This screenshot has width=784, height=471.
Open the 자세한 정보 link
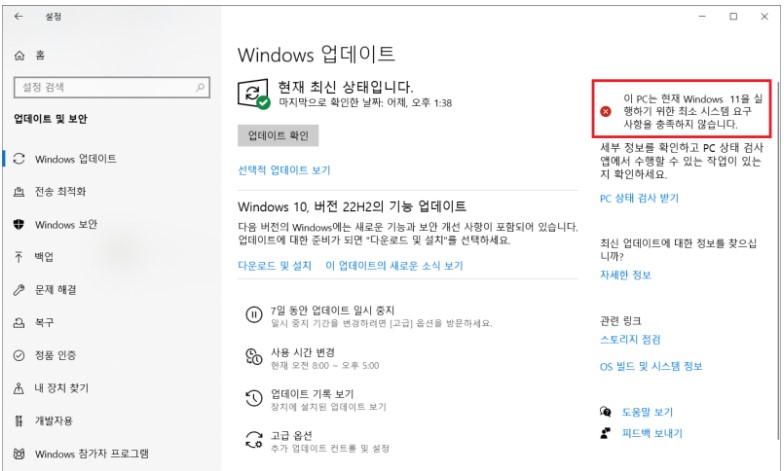pos(625,274)
